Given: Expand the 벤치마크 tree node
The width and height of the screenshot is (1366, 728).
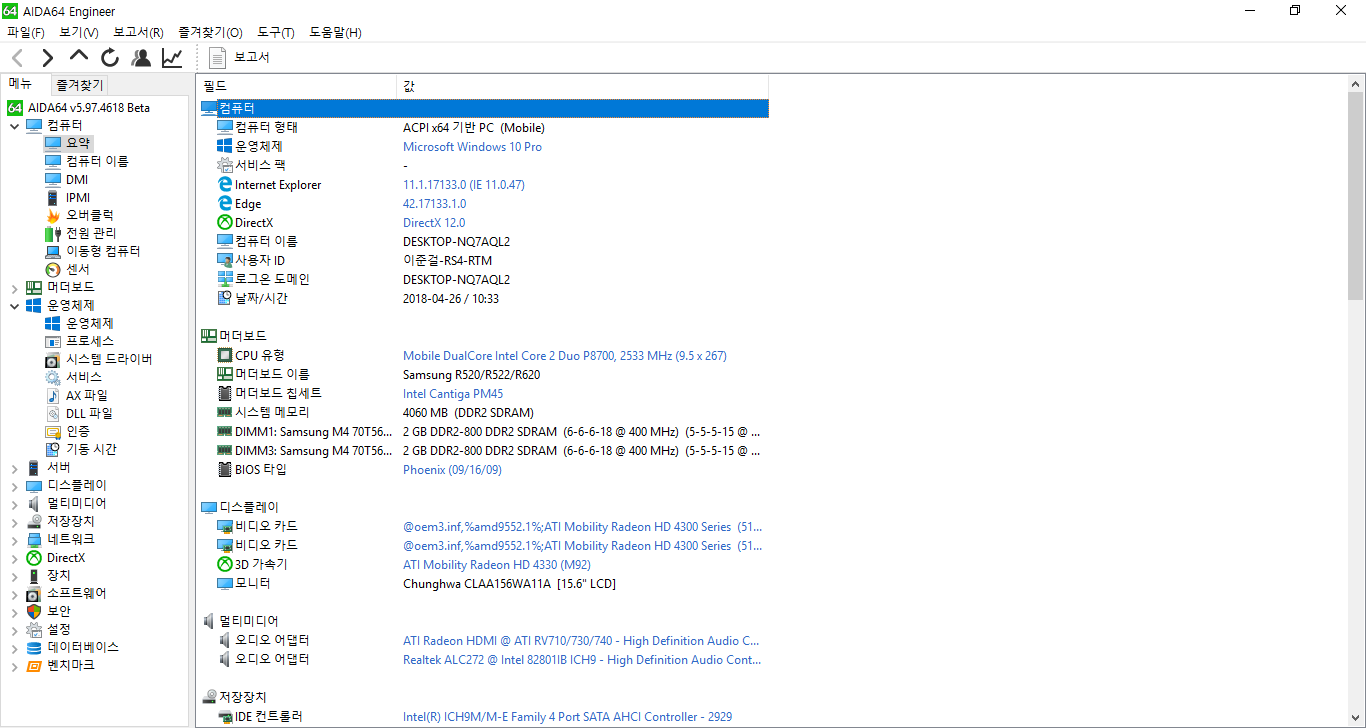Looking at the screenshot, I should (x=14, y=666).
